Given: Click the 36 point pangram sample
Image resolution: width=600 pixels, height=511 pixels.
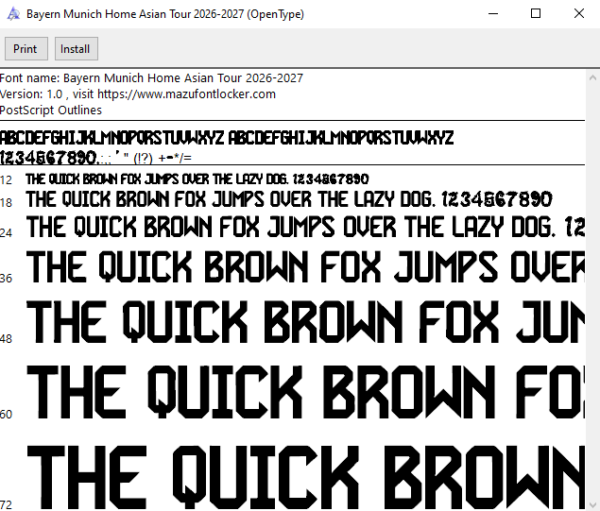Looking at the screenshot, I should pos(305,267).
